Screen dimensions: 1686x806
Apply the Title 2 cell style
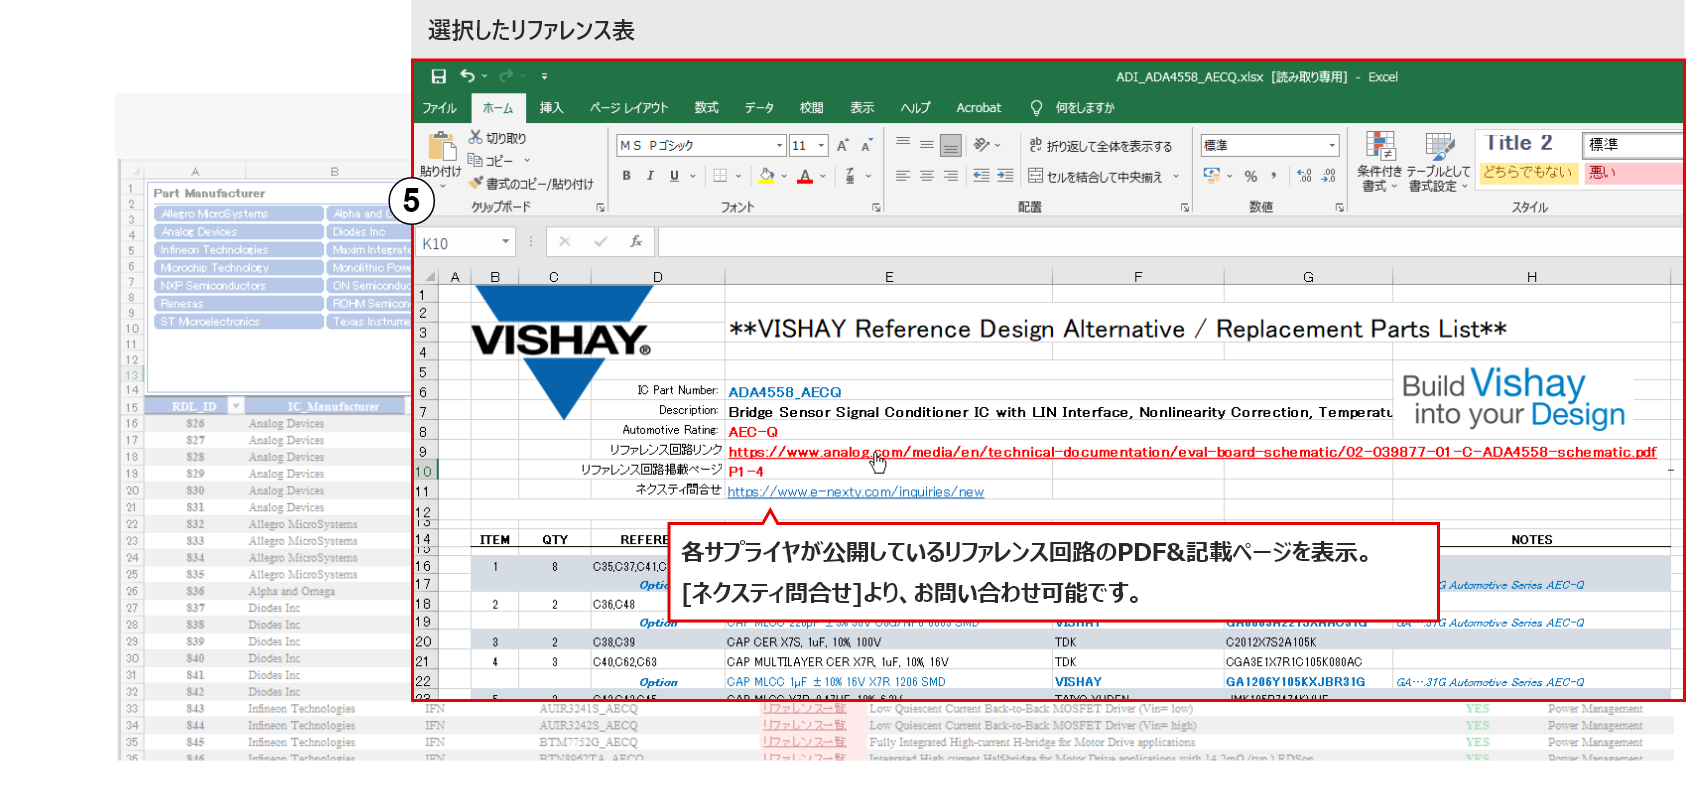coord(1528,144)
